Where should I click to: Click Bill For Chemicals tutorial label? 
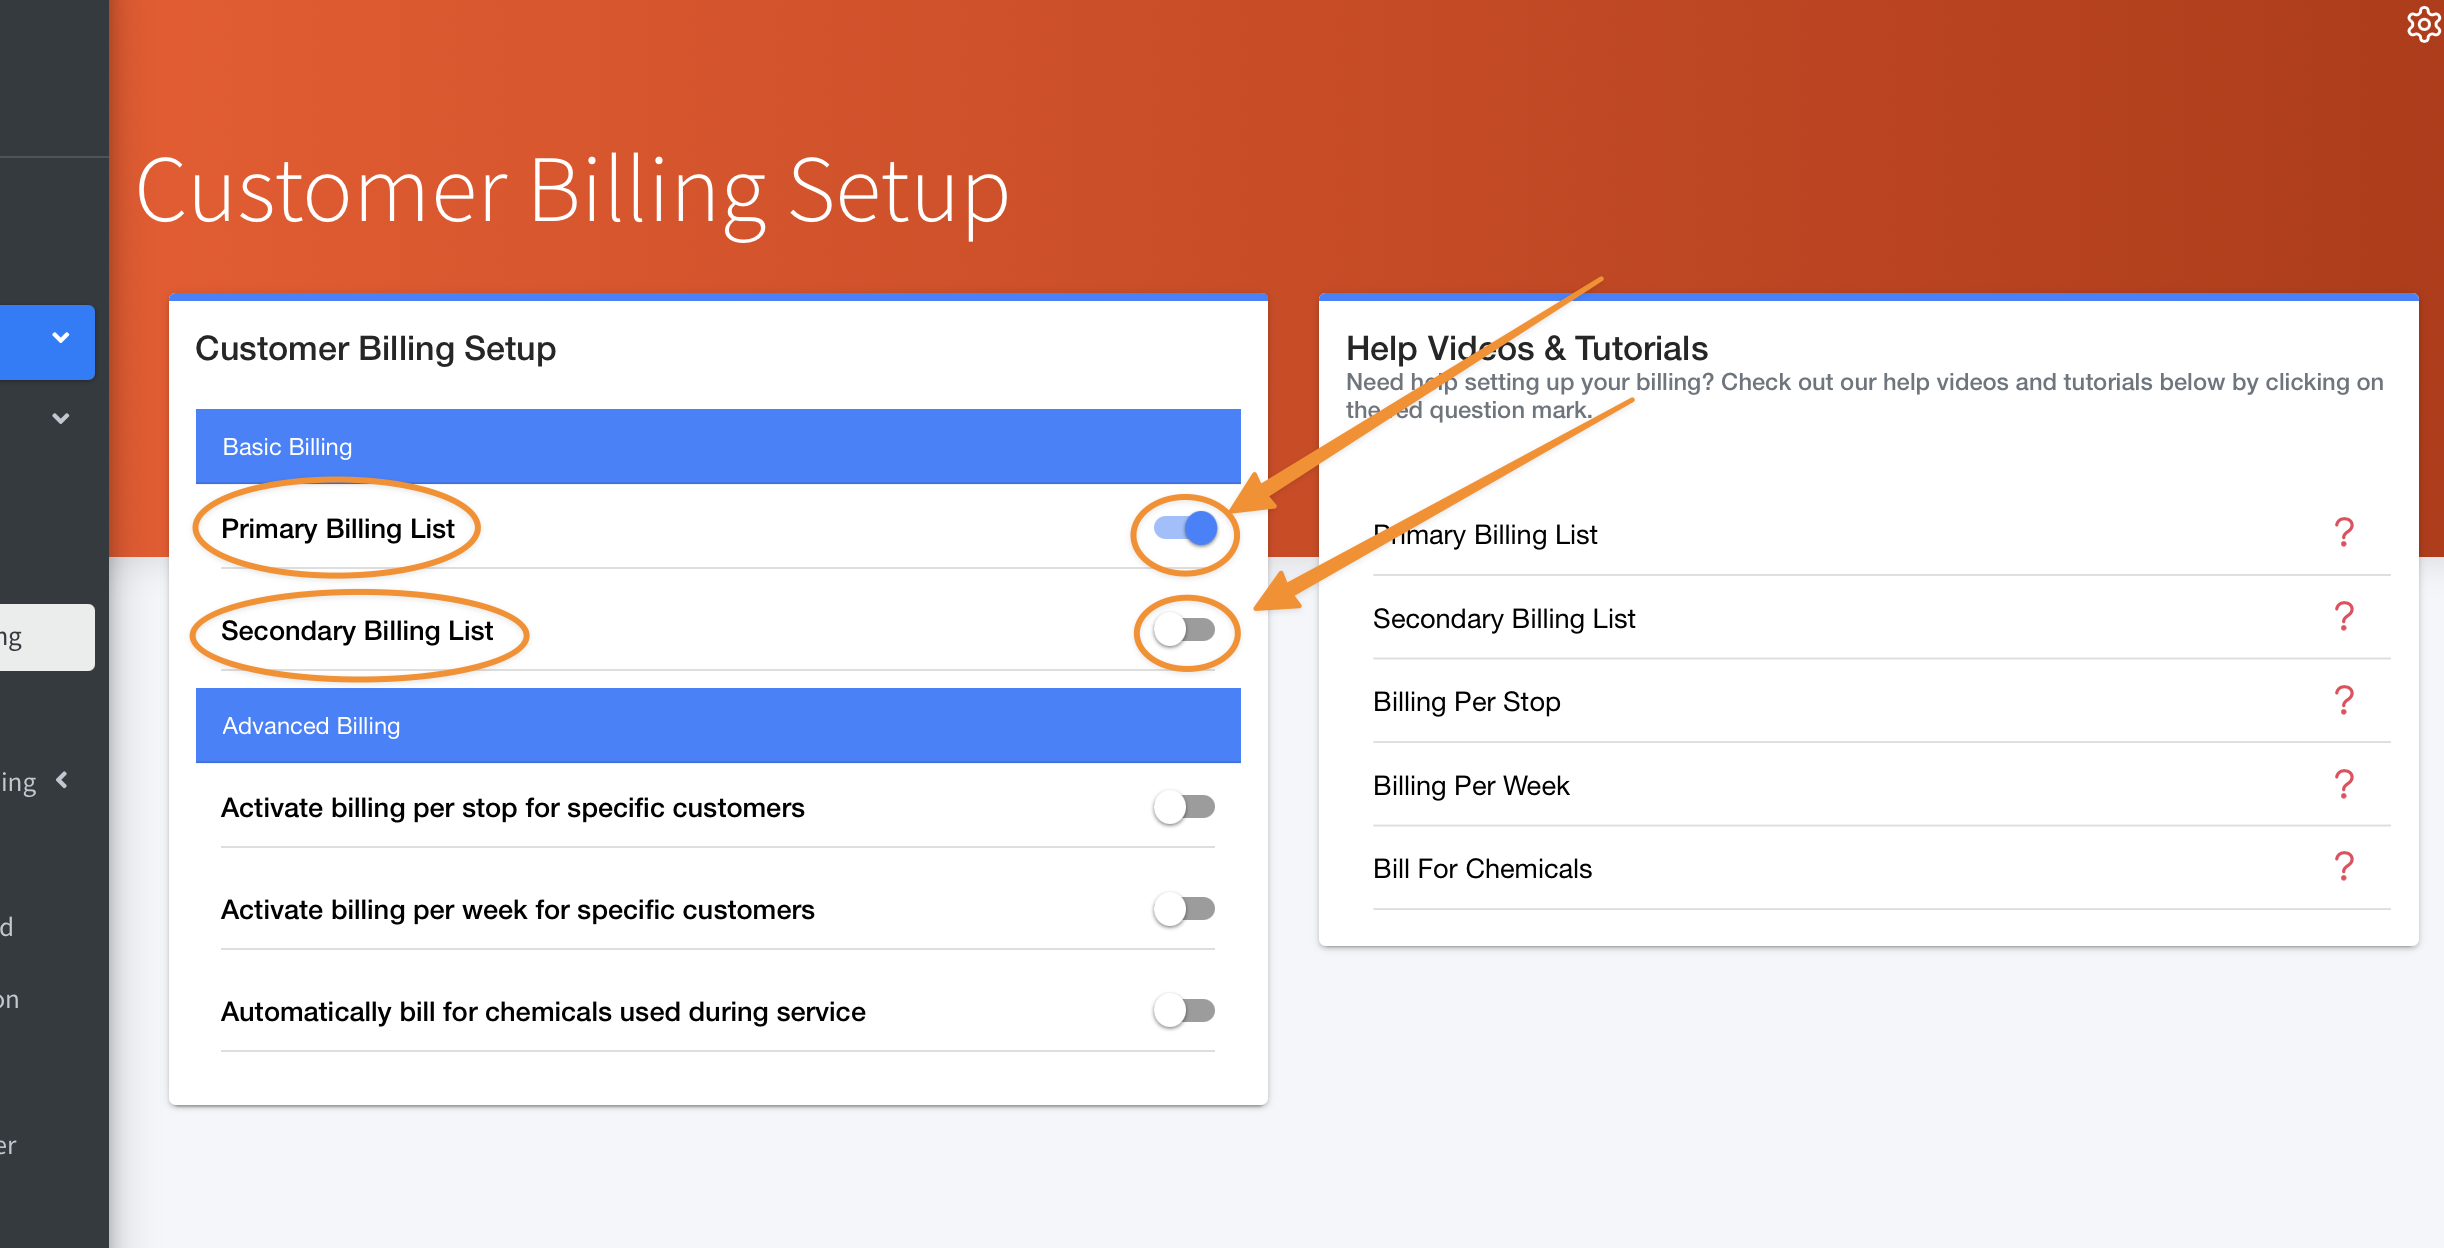coord(1482,869)
